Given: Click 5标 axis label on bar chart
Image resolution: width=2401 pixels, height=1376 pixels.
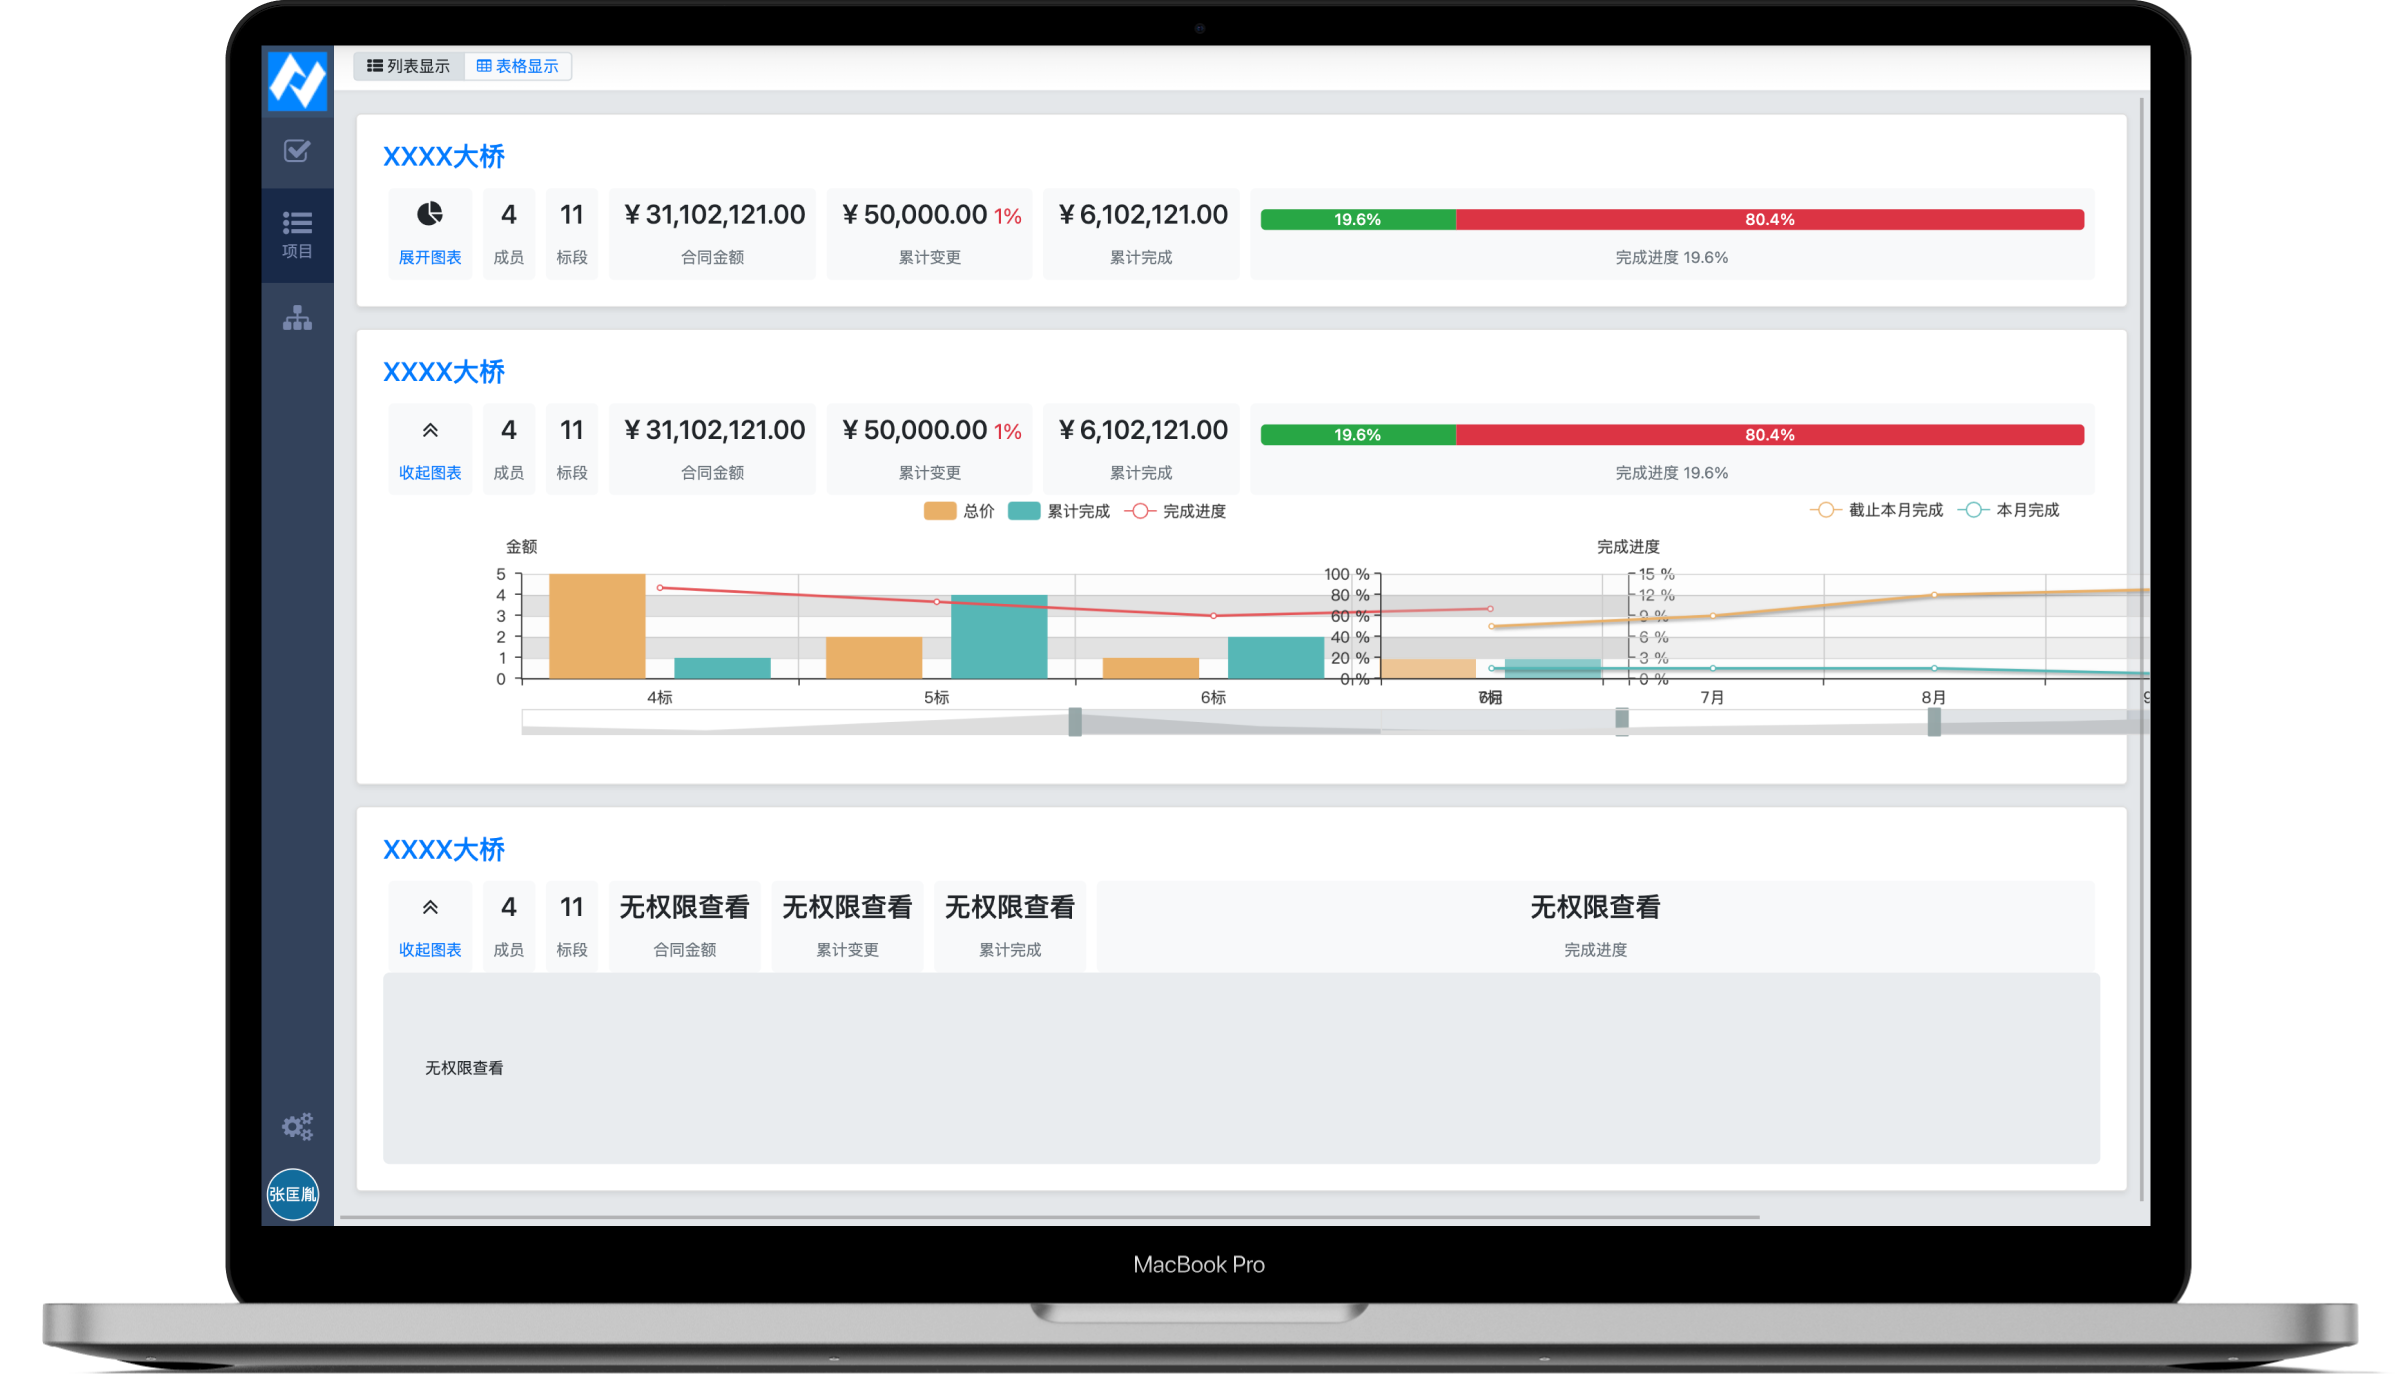Looking at the screenshot, I should [937, 697].
